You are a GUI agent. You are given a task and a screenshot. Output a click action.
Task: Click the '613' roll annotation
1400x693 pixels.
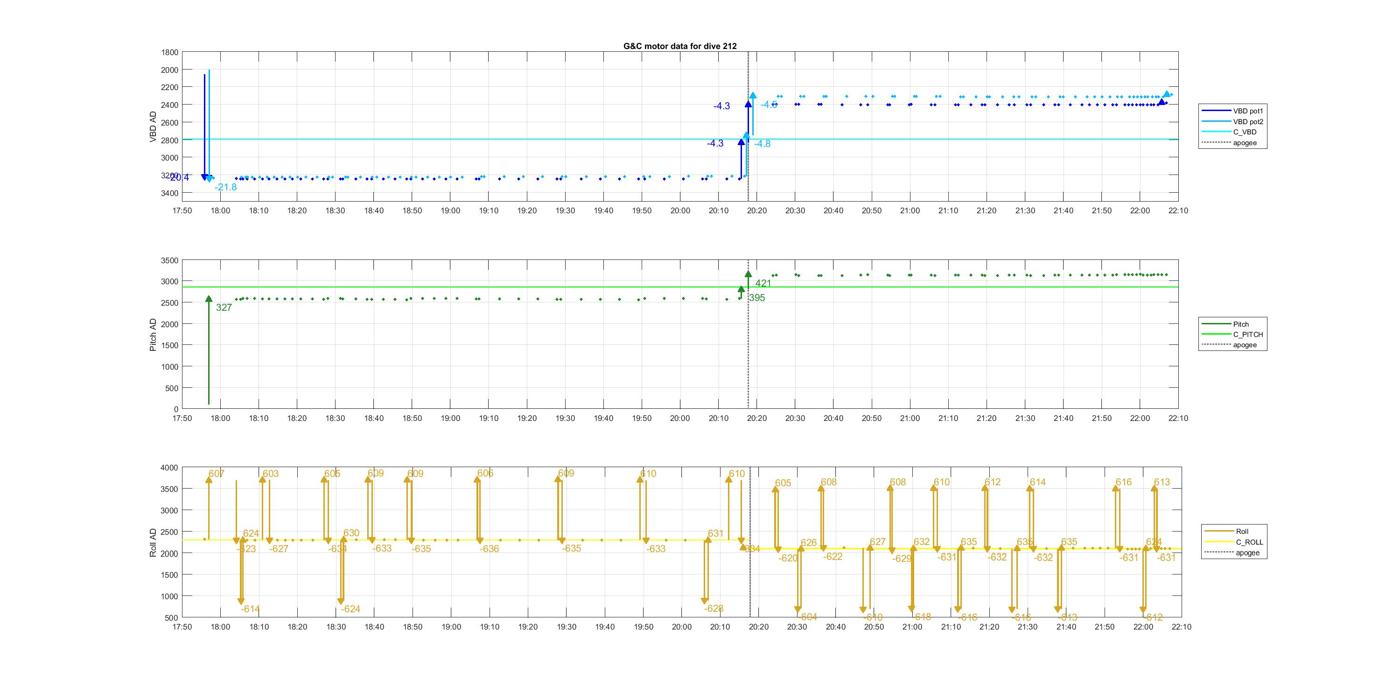pyautogui.click(x=1162, y=483)
